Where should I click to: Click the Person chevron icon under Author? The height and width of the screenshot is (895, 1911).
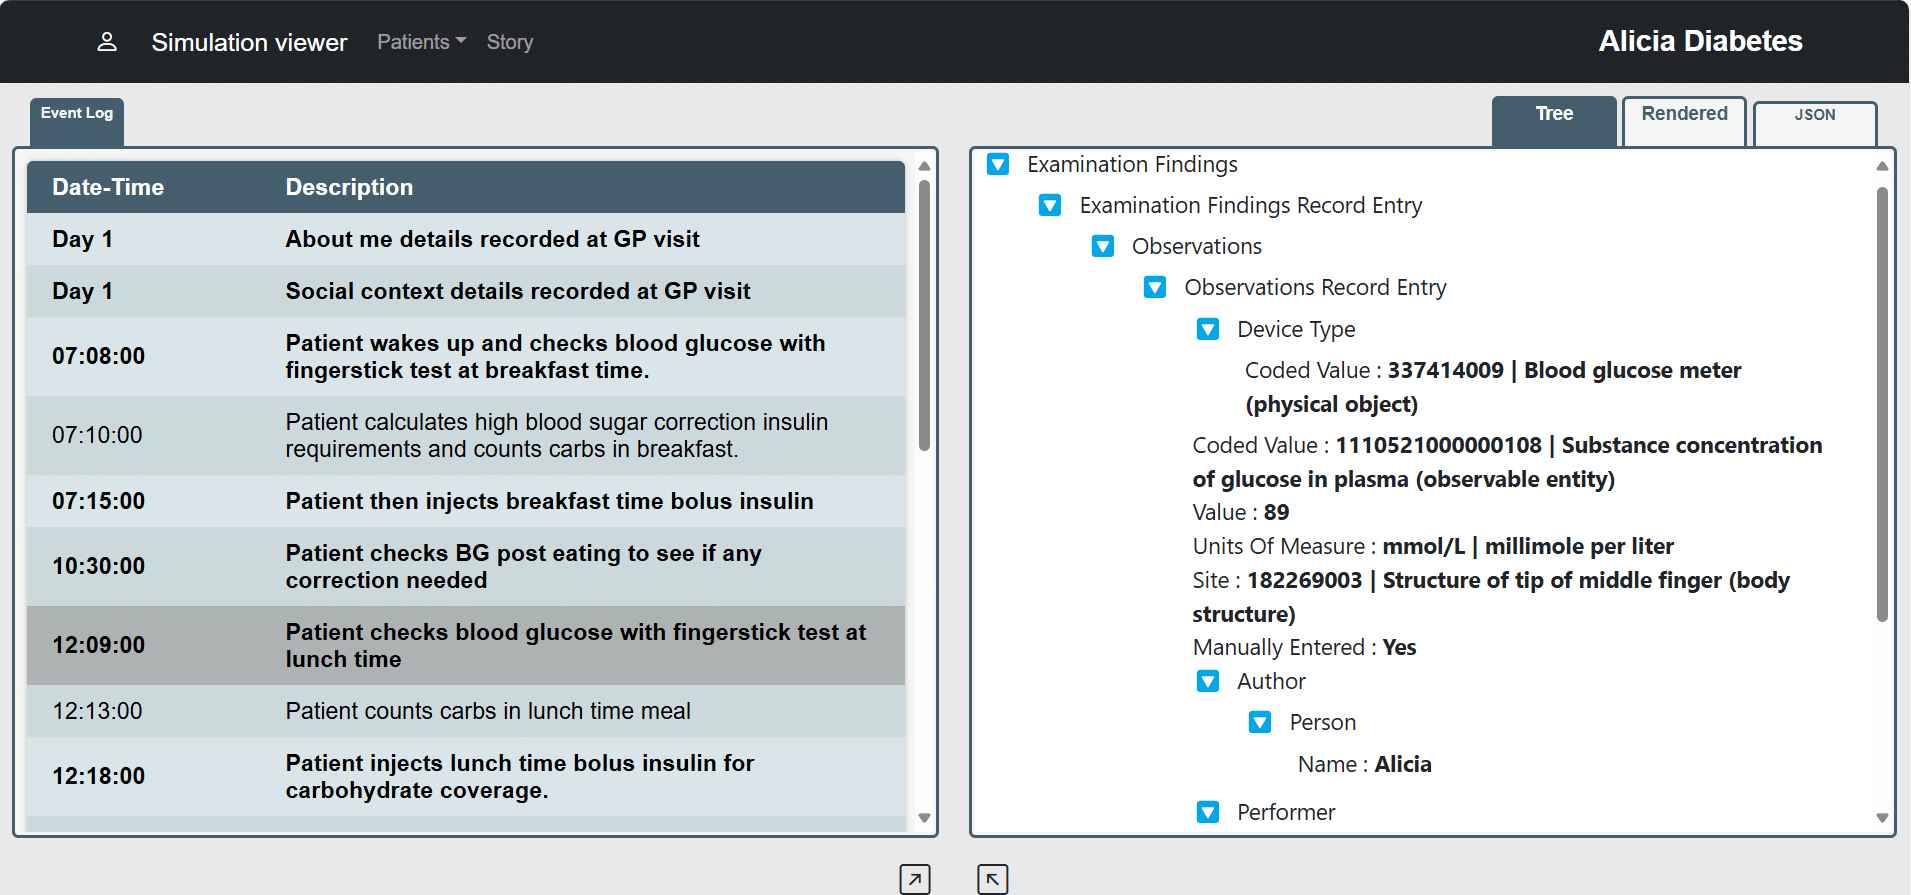click(x=1260, y=721)
